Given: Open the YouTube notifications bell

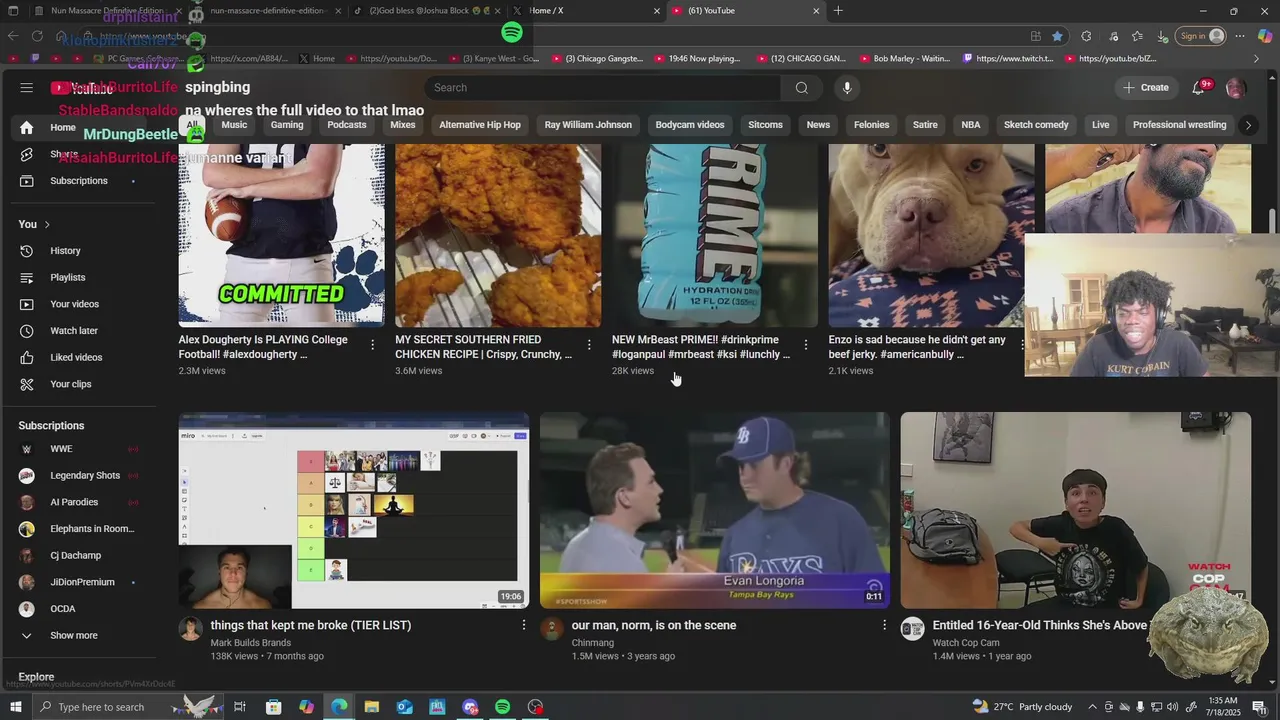Looking at the screenshot, I should [1198, 88].
